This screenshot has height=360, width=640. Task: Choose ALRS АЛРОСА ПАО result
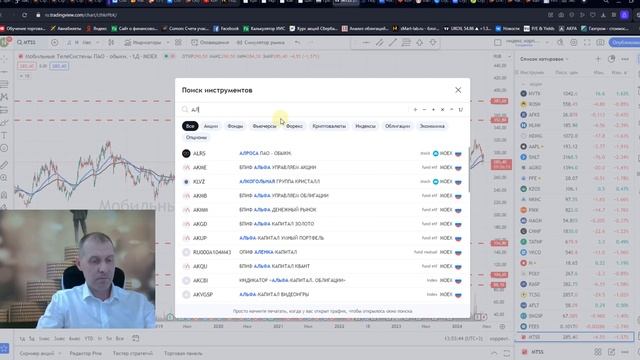click(x=322, y=153)
